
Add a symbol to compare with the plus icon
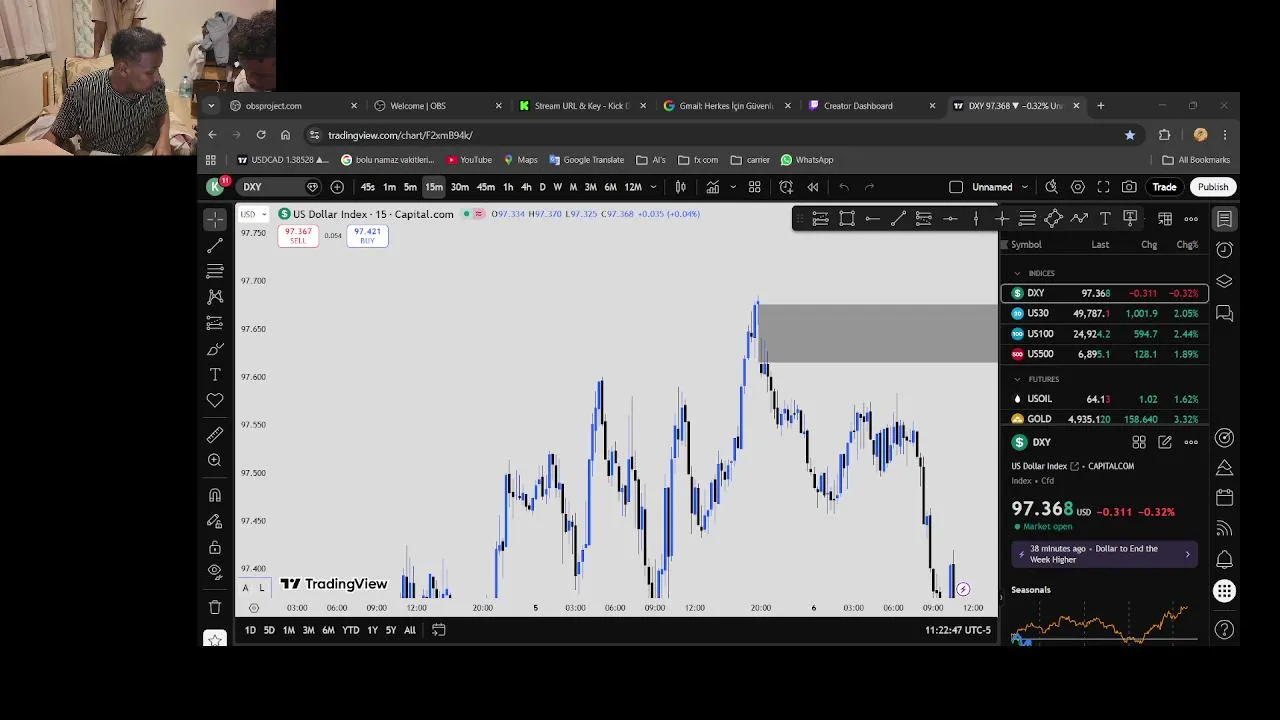(337, 187)
